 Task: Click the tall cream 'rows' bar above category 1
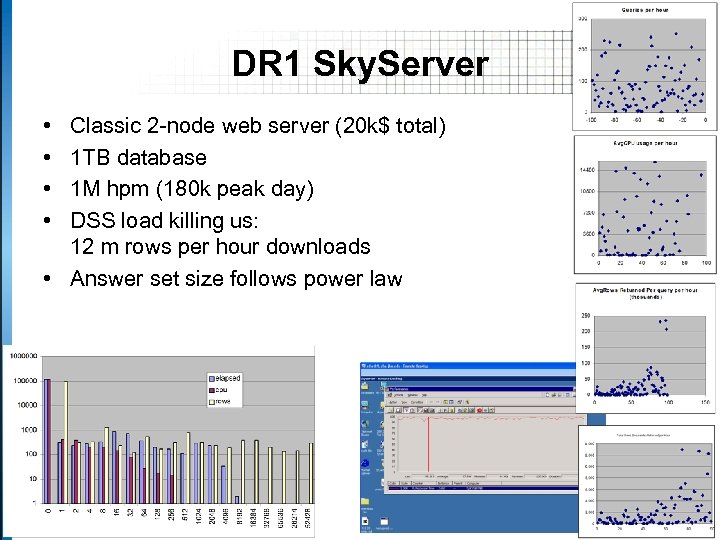tap(66, 442)
